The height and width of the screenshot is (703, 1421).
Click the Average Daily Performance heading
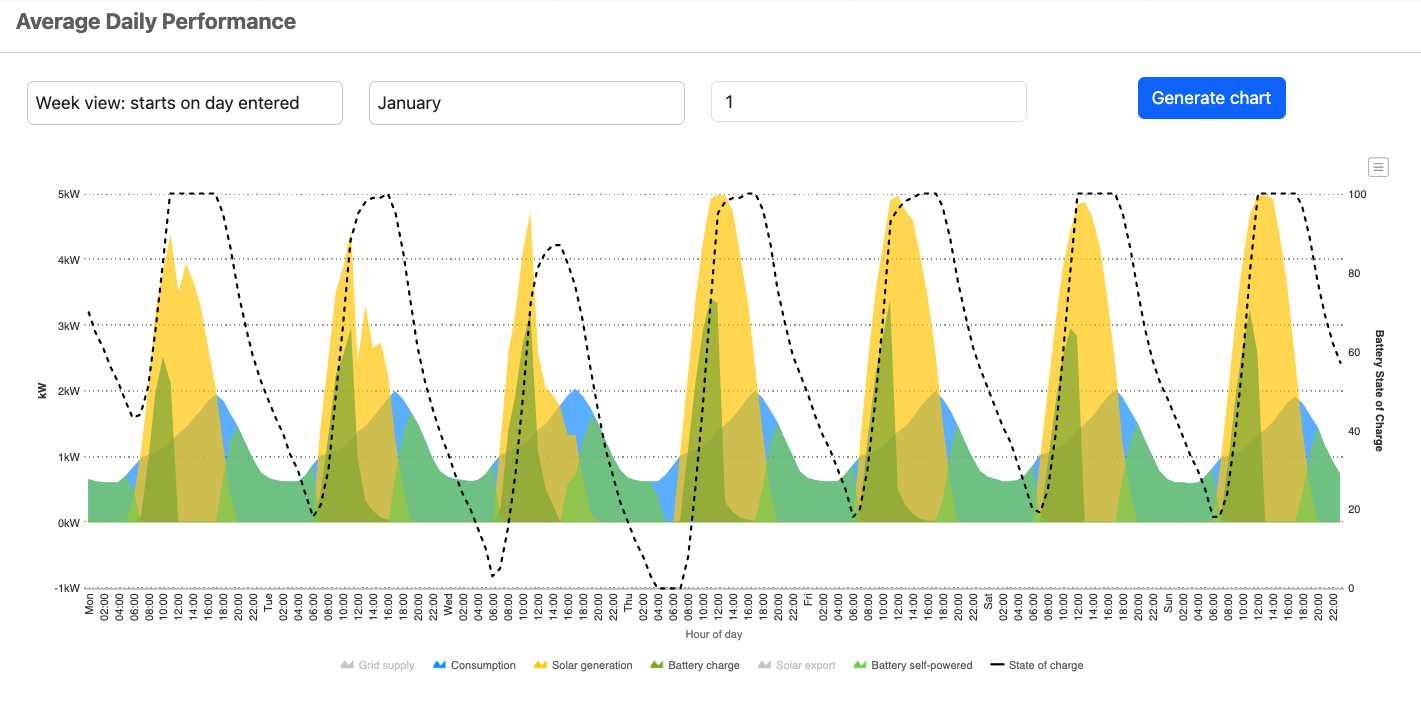(x=156, y=21)
